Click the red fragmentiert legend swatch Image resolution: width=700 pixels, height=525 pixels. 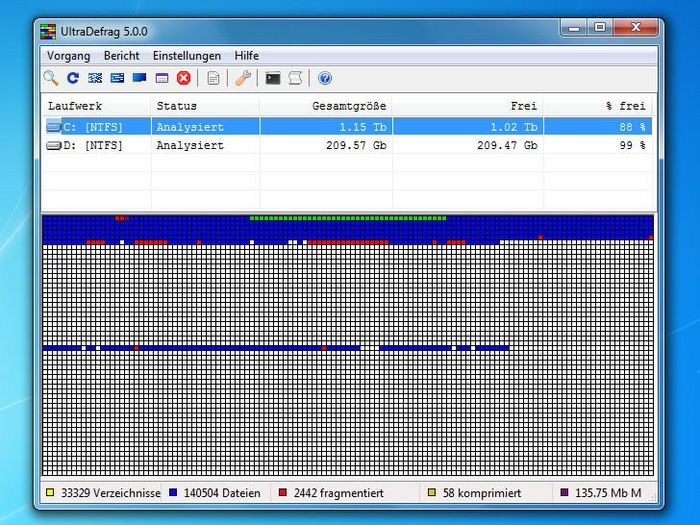point(283,492)
